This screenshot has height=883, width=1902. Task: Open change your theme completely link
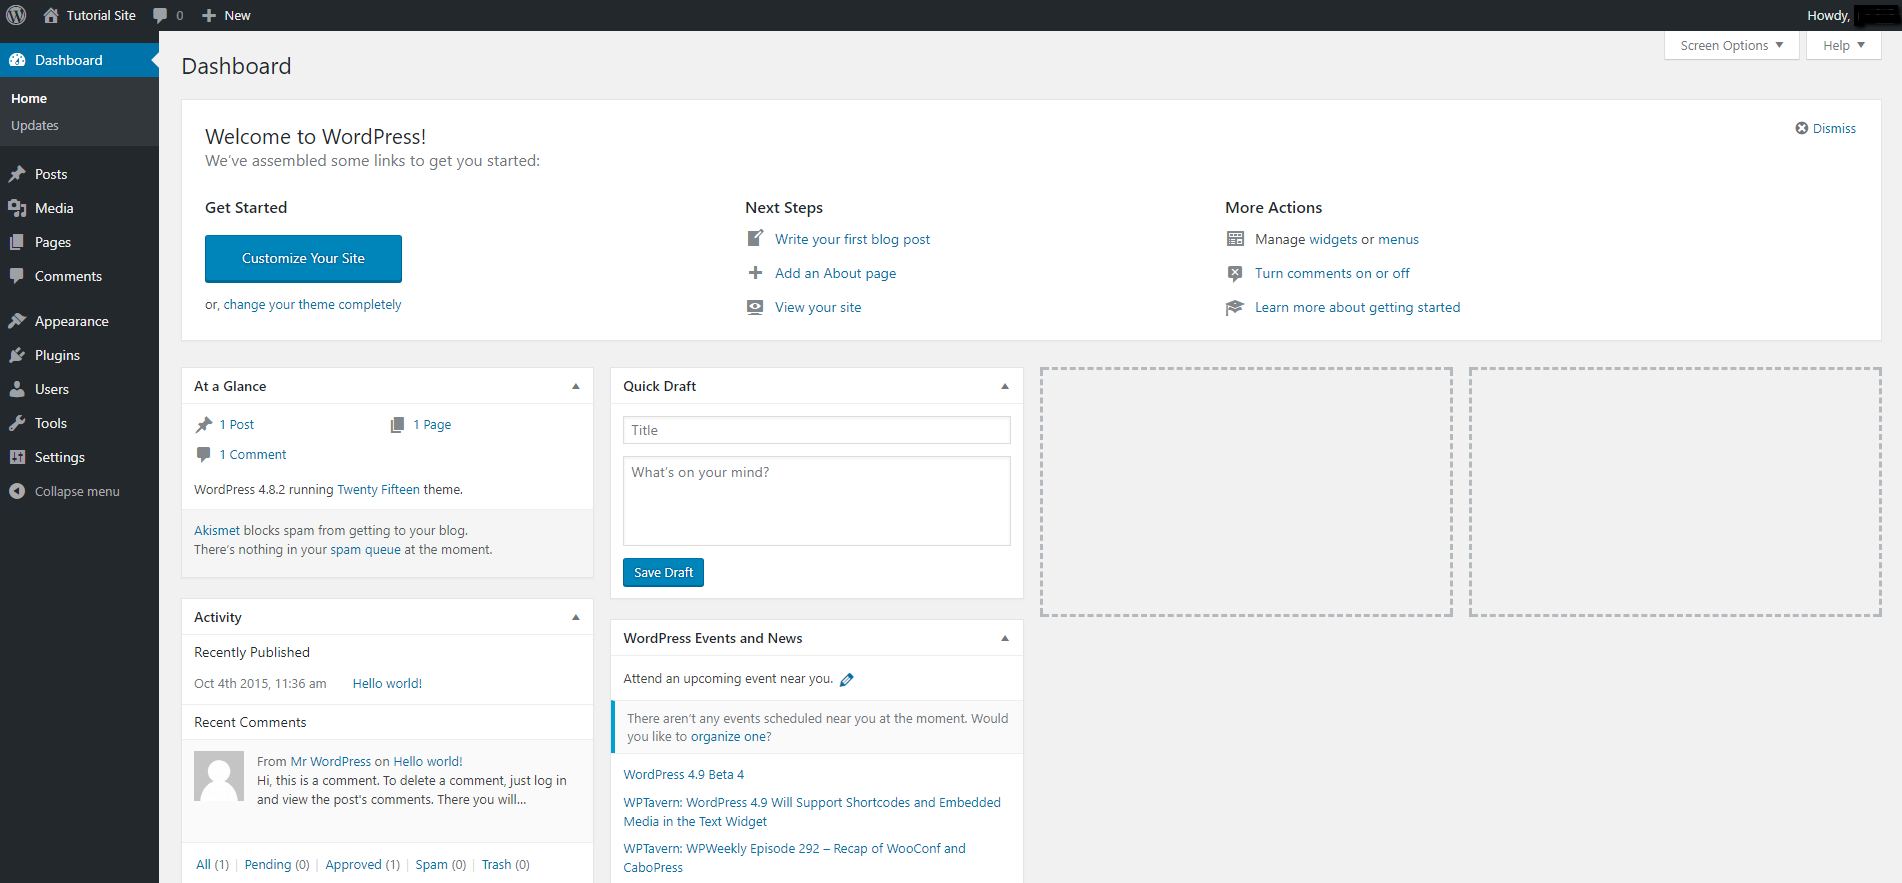point(312,305)
